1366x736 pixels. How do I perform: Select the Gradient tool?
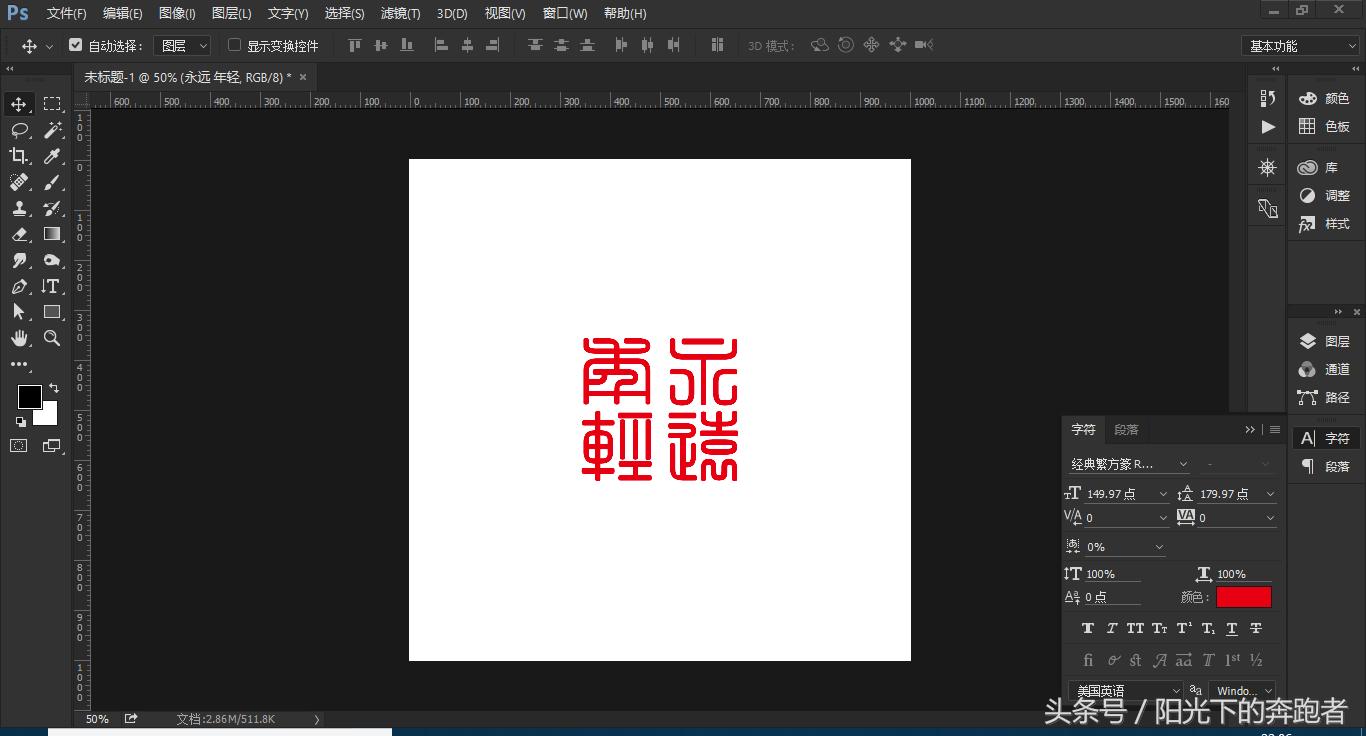[x=52, y=234]
